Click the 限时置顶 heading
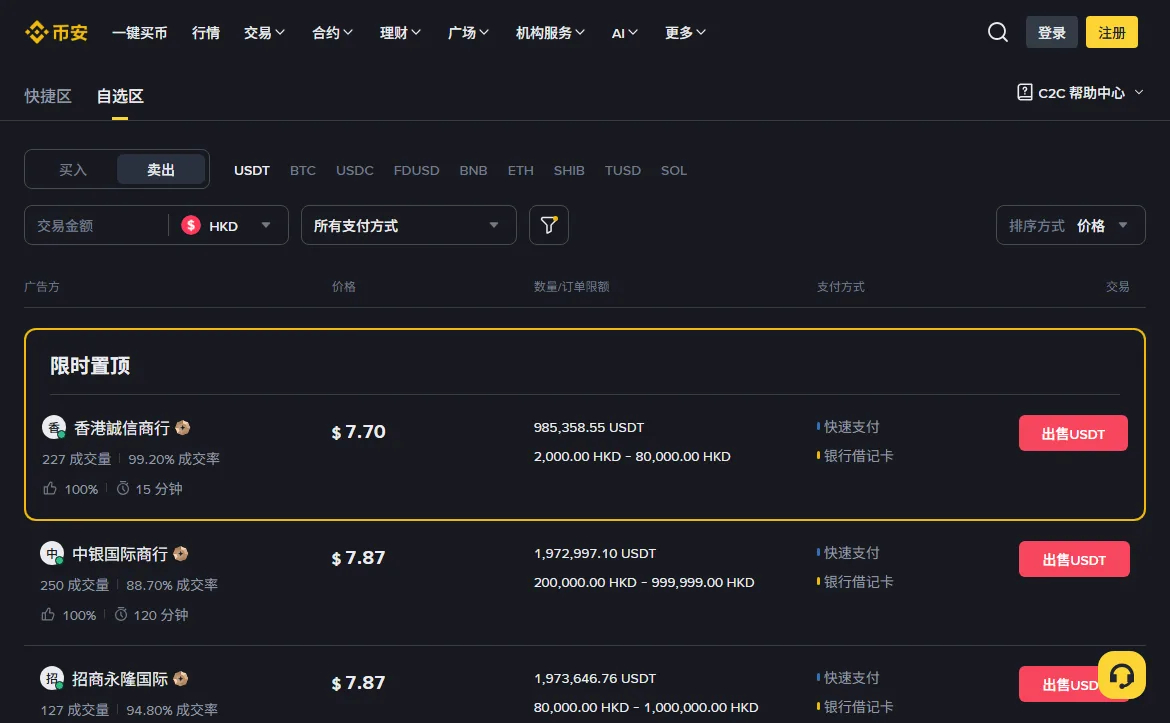This screenshot has width=1170, height=723. point(90,366)
